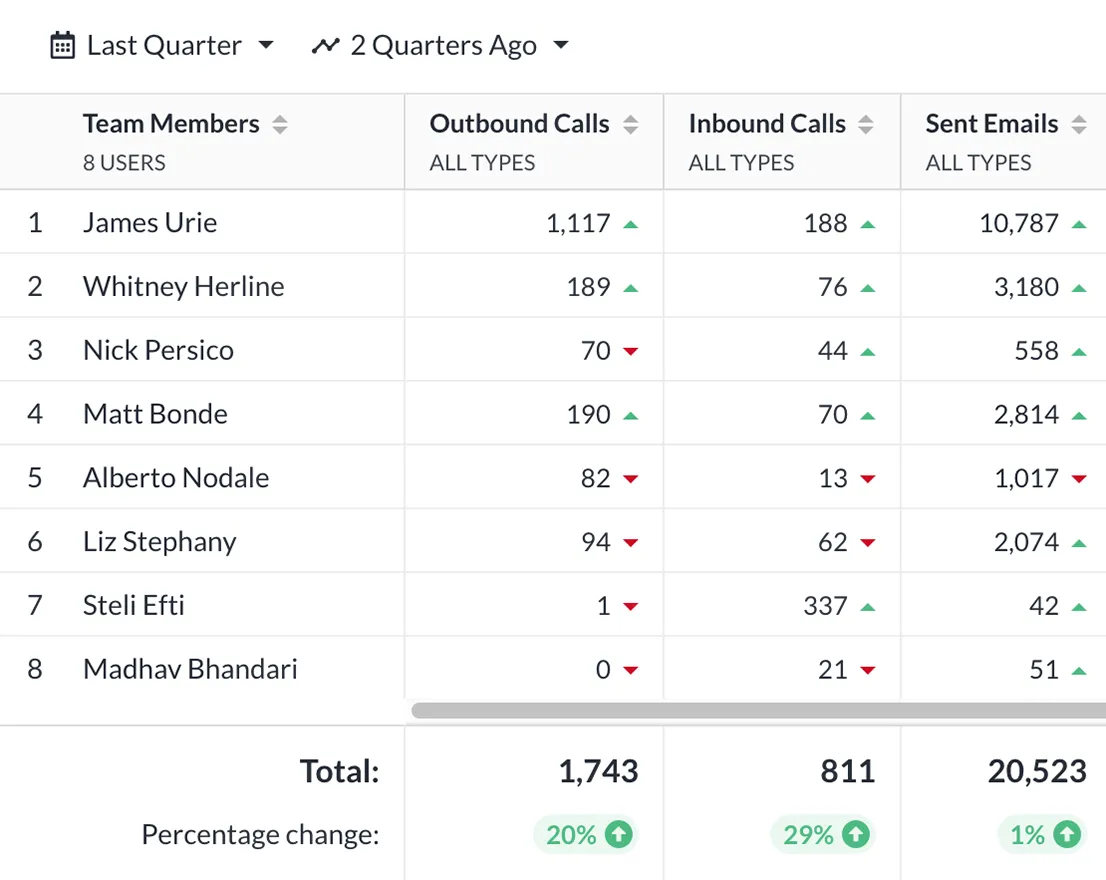Open the Last Quarter date range dropdown
Image resolution: width=1106 pixels, height=880 pixels.
pyautogui.click(x=265, y=45)
